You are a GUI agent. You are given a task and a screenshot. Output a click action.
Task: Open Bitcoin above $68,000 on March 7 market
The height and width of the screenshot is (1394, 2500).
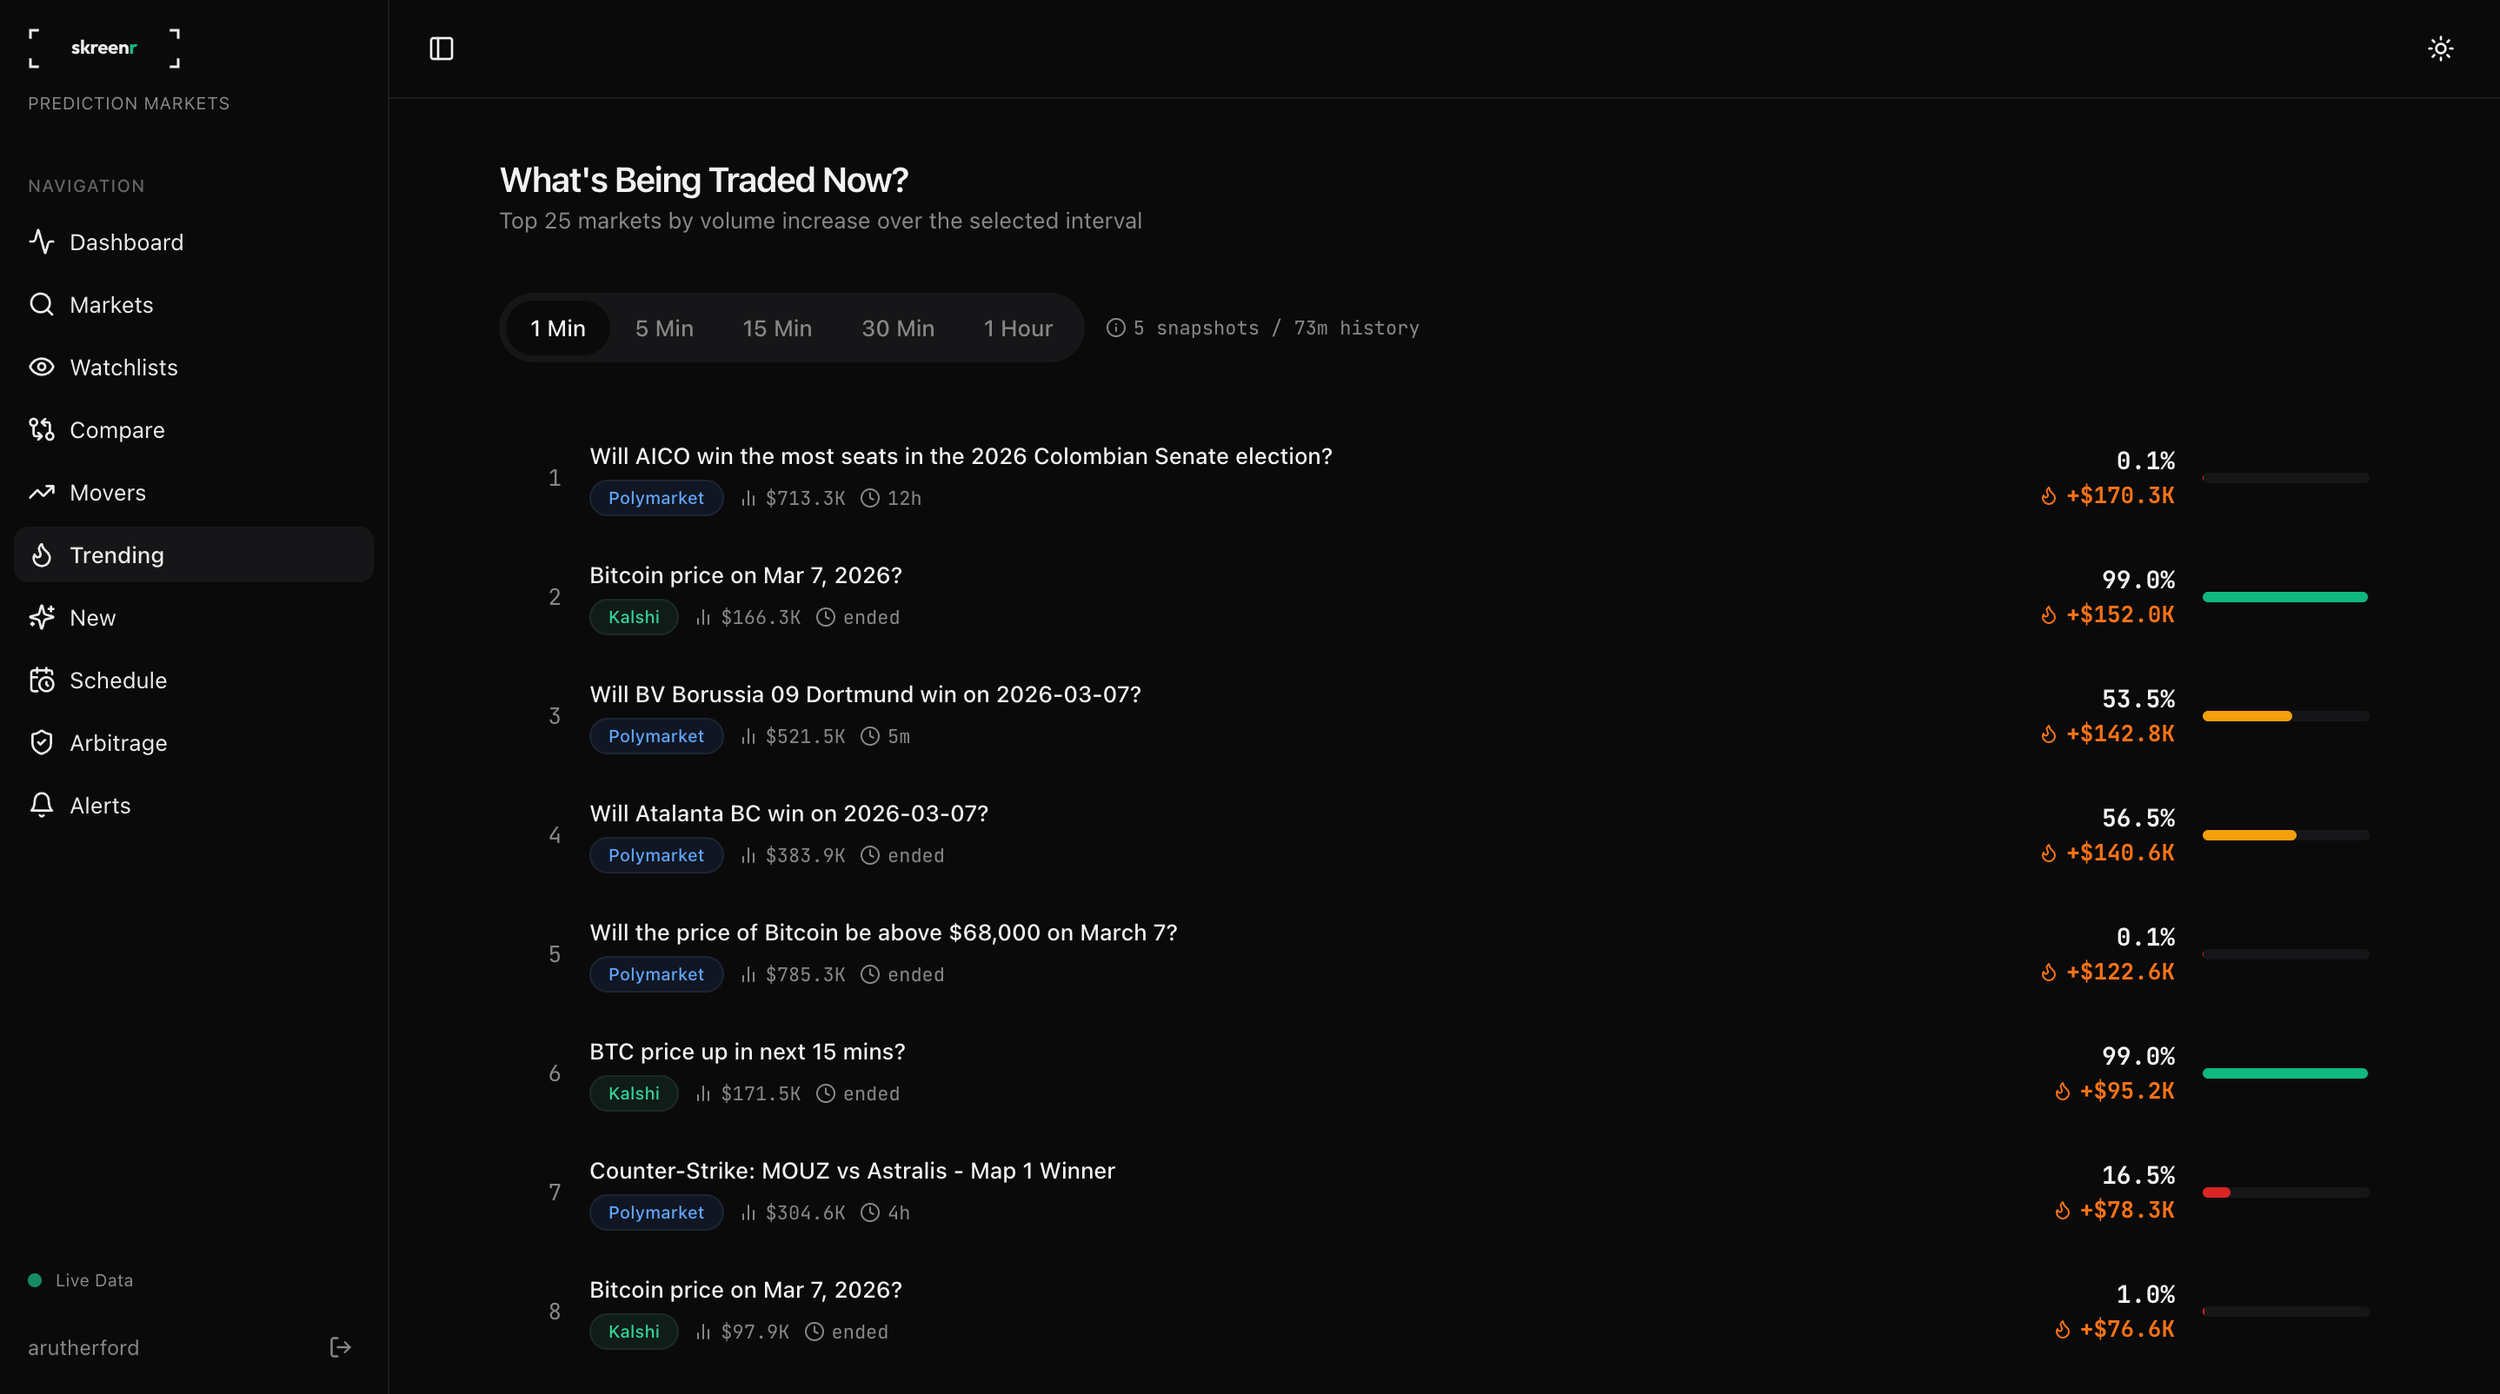tap(883, 932)
